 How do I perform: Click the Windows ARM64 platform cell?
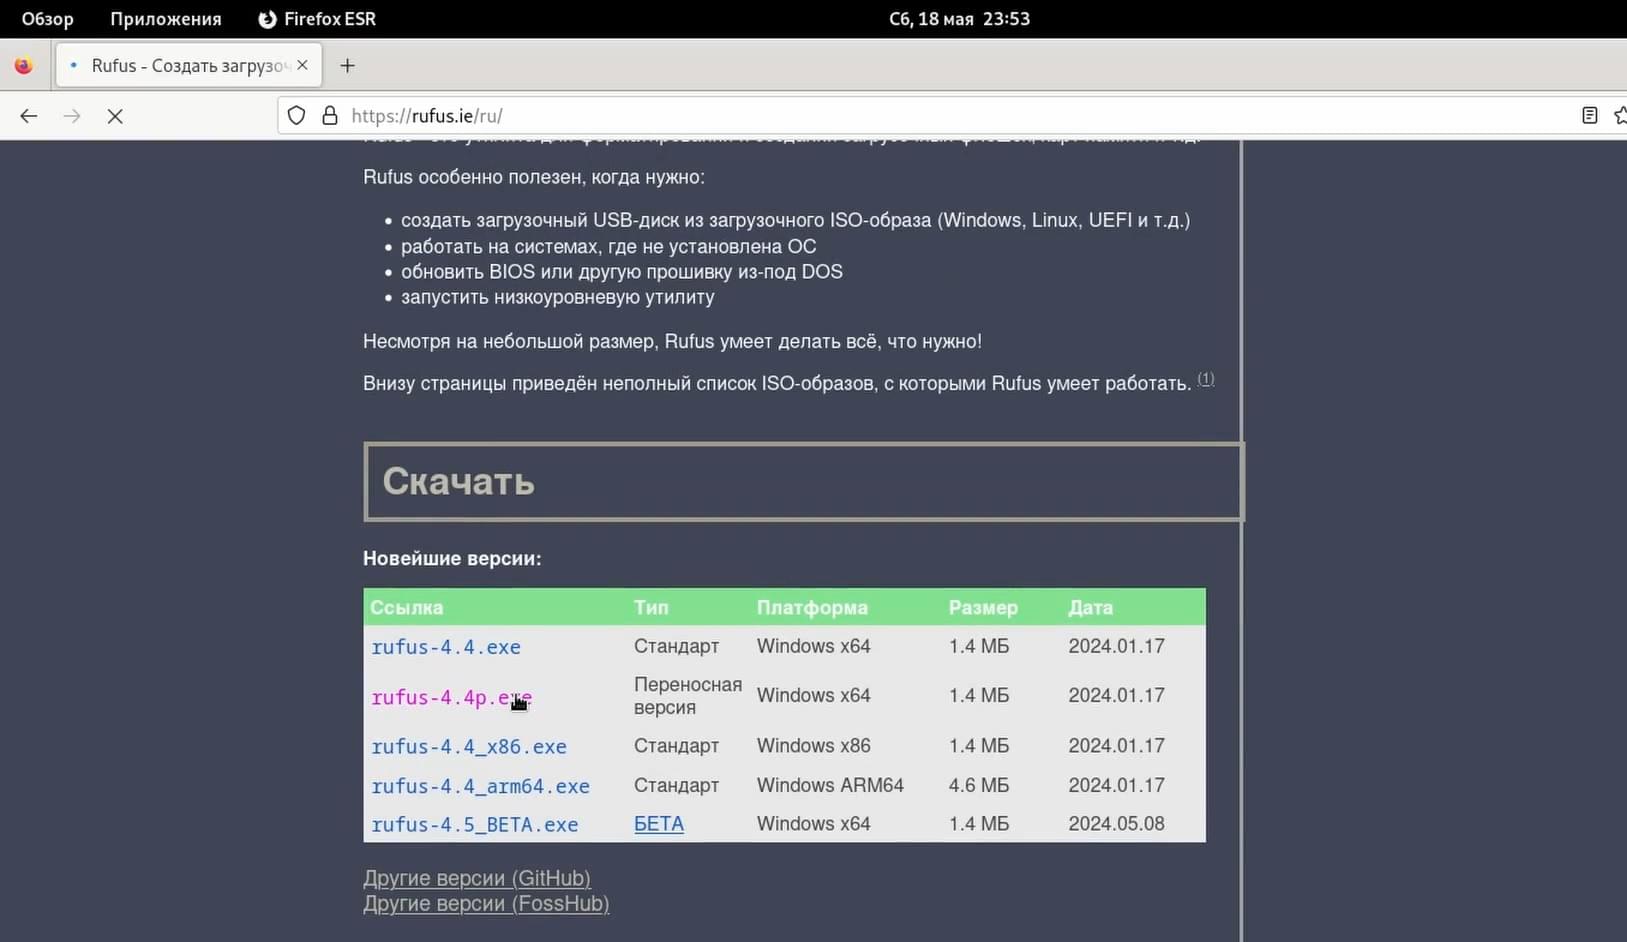coord(830,785)
